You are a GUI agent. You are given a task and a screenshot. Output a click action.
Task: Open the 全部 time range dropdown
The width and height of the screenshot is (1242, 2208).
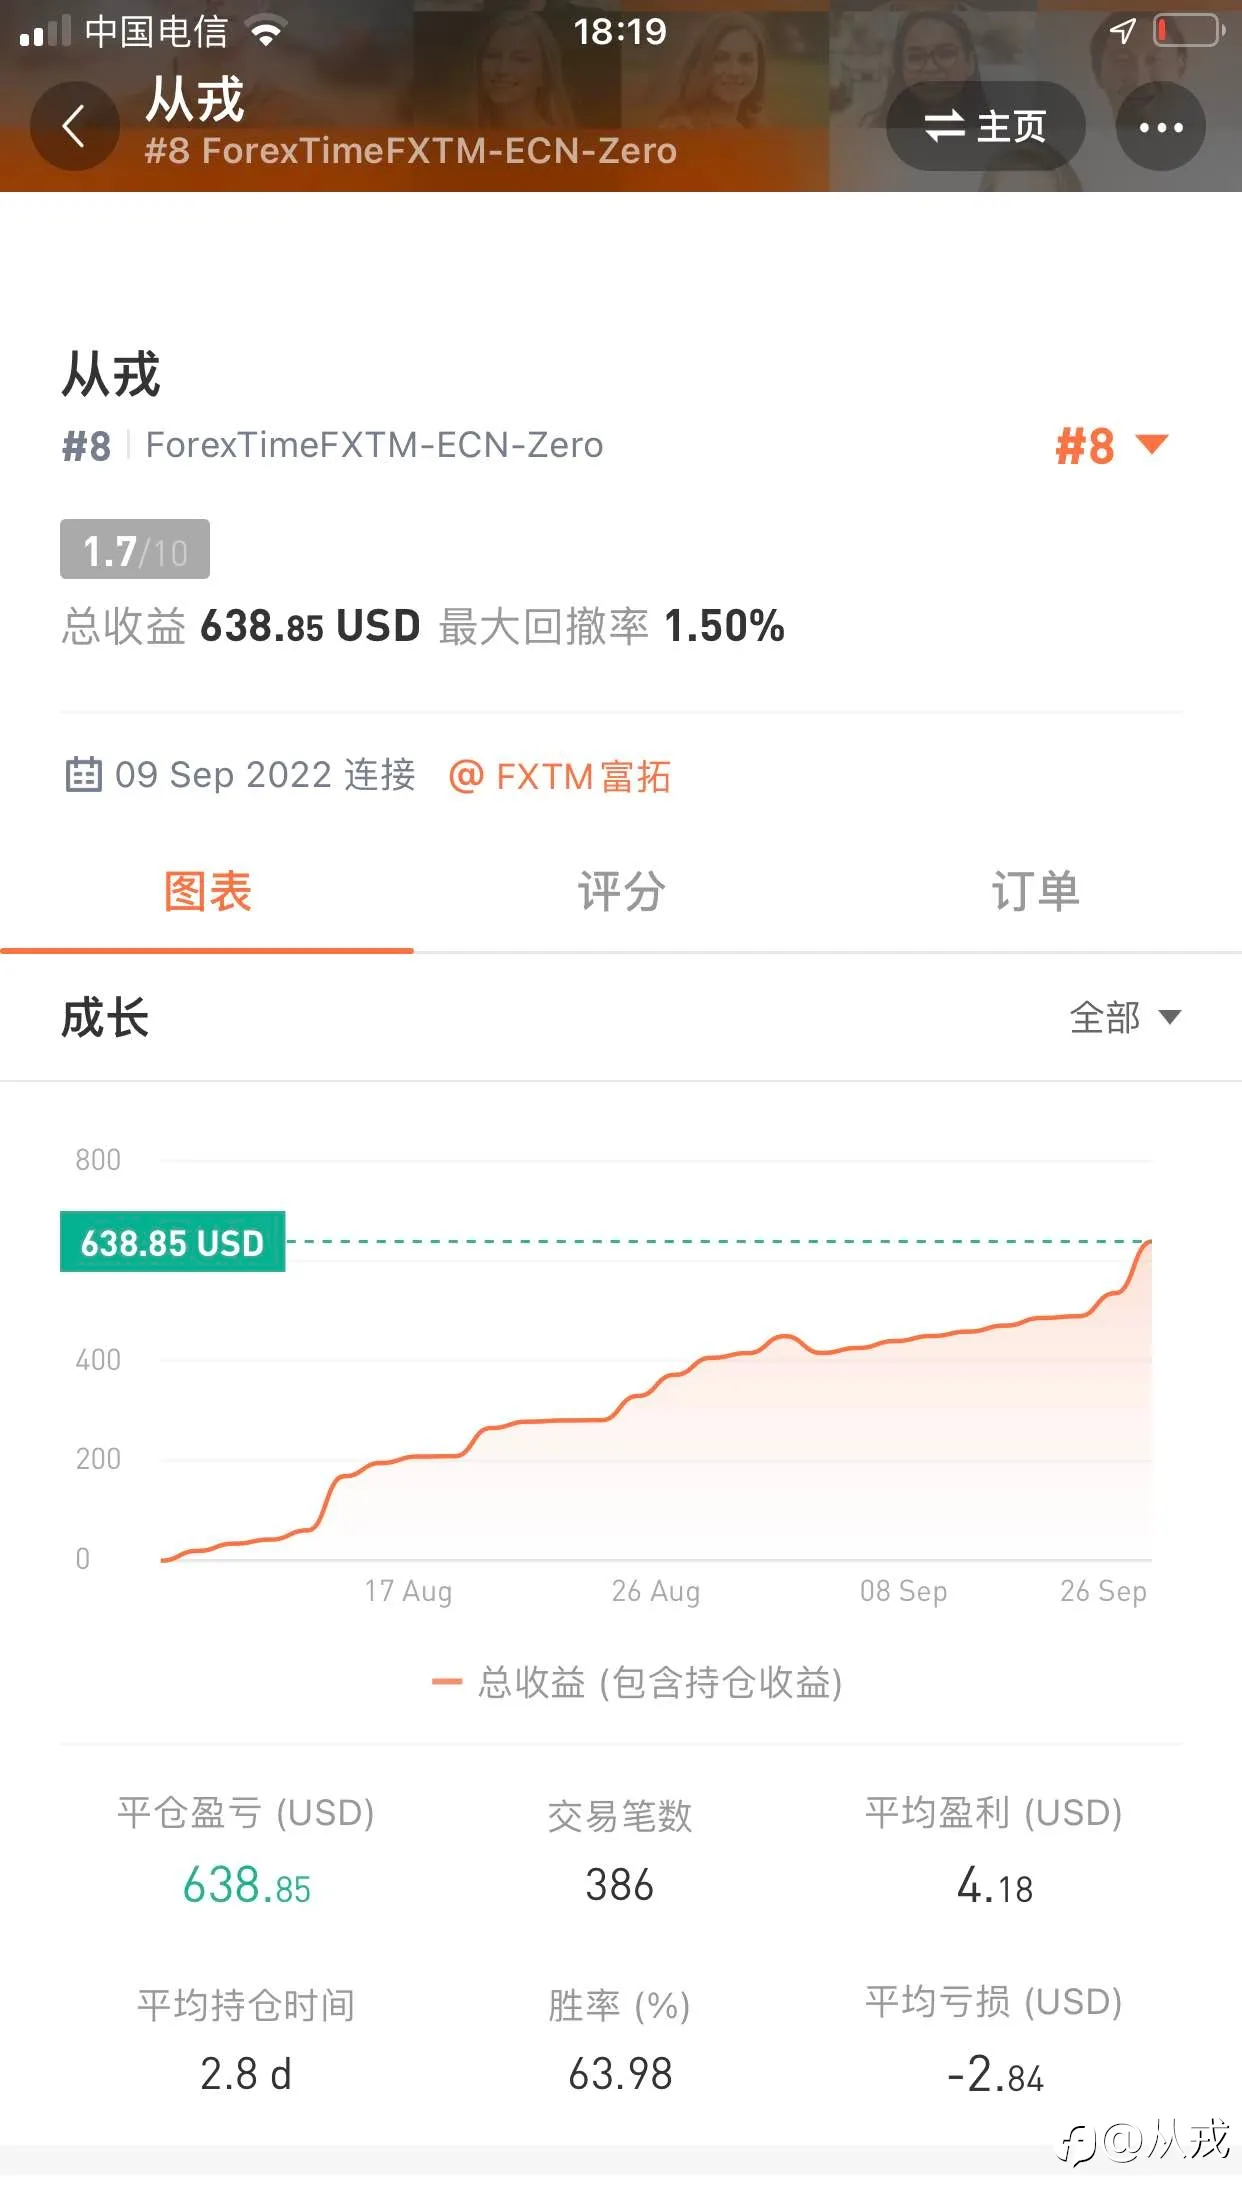tap(1125, 1018)
